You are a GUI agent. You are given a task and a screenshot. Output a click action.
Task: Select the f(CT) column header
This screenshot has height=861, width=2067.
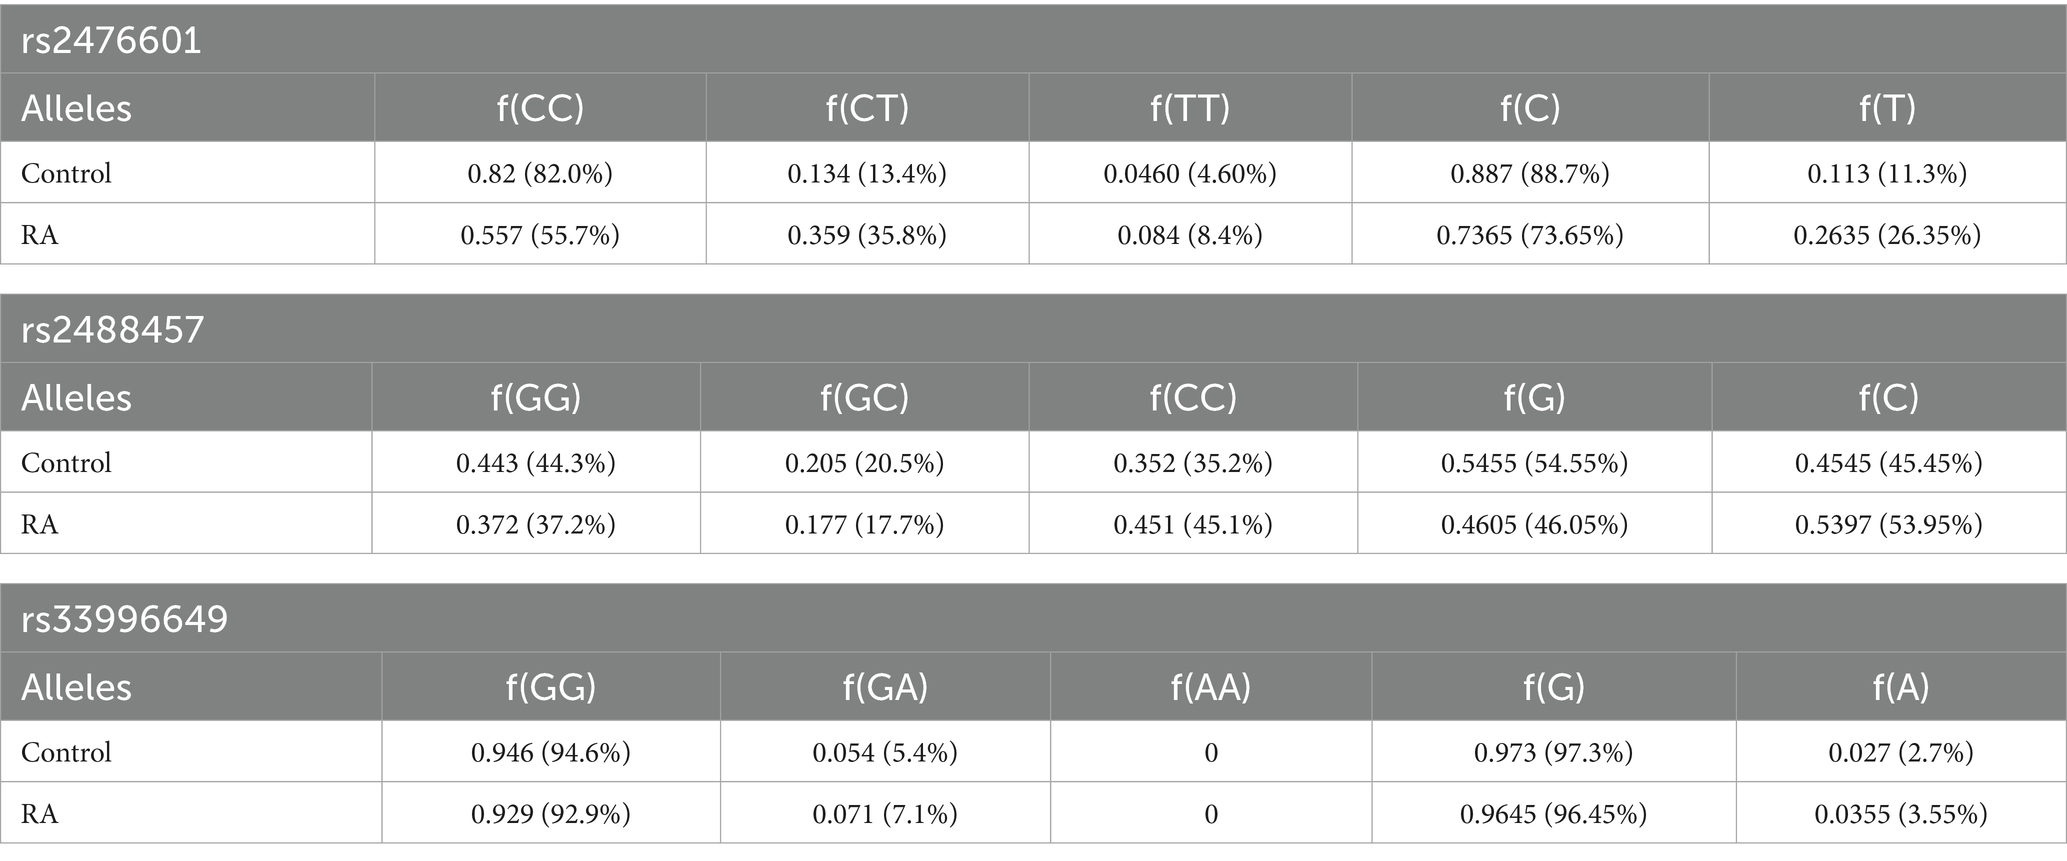pos(867,108)
